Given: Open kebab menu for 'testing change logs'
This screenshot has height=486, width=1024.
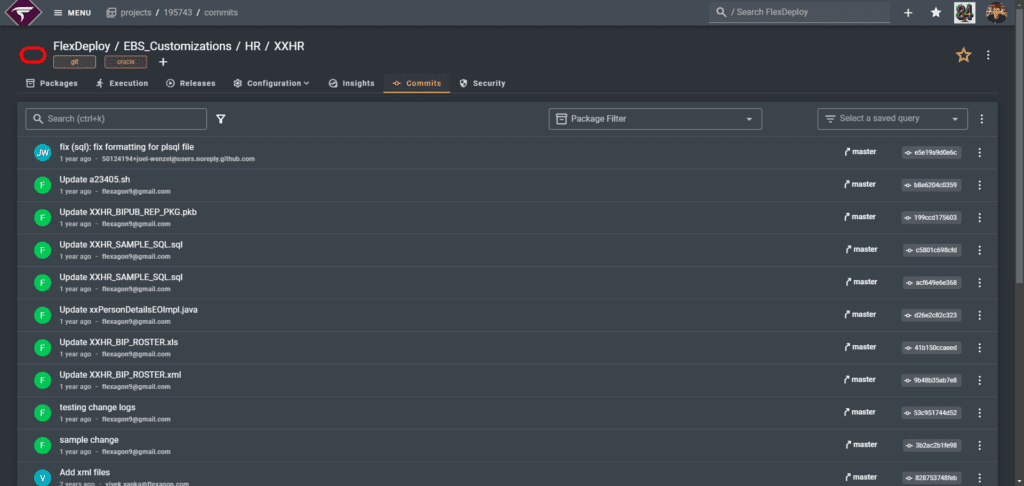Looking at the screenshot, I should point(979,413).
